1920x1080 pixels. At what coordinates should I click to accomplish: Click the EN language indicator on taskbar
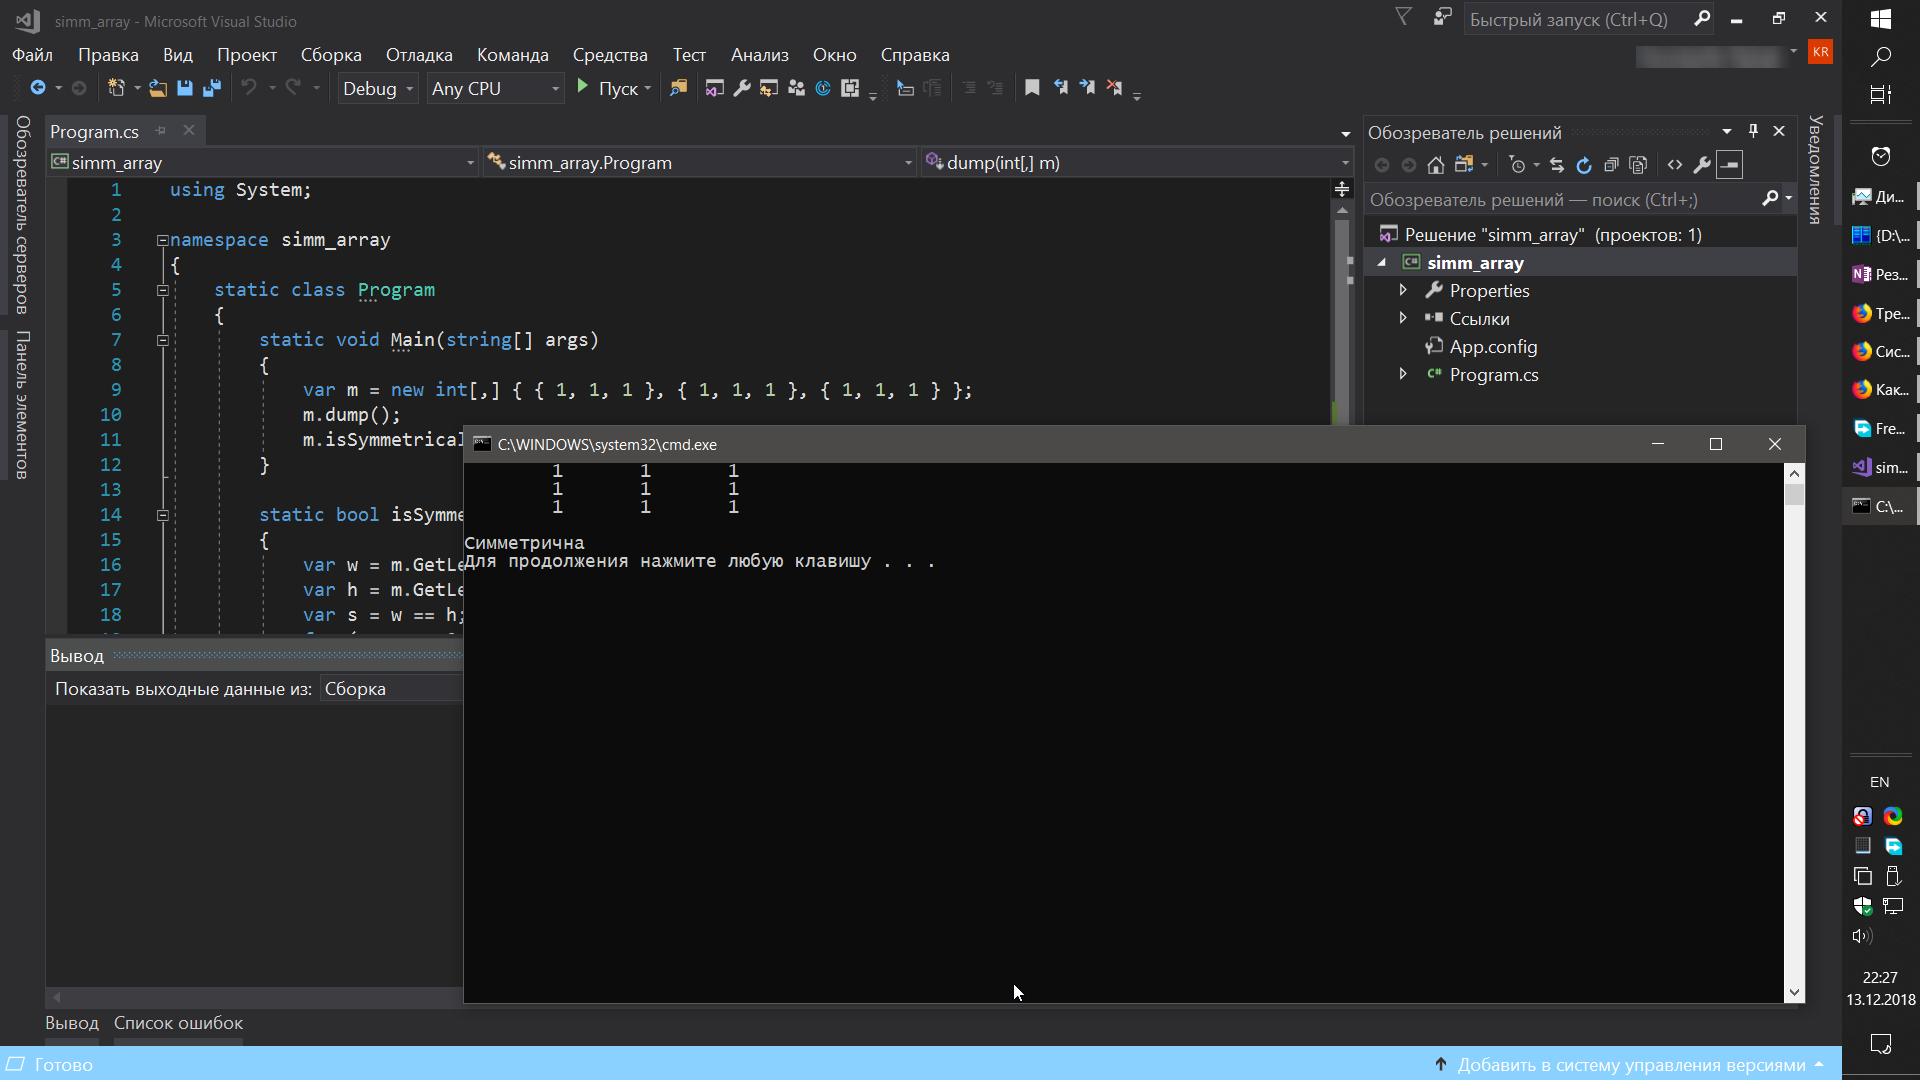pyautogui.click(x=1880, y=782)
